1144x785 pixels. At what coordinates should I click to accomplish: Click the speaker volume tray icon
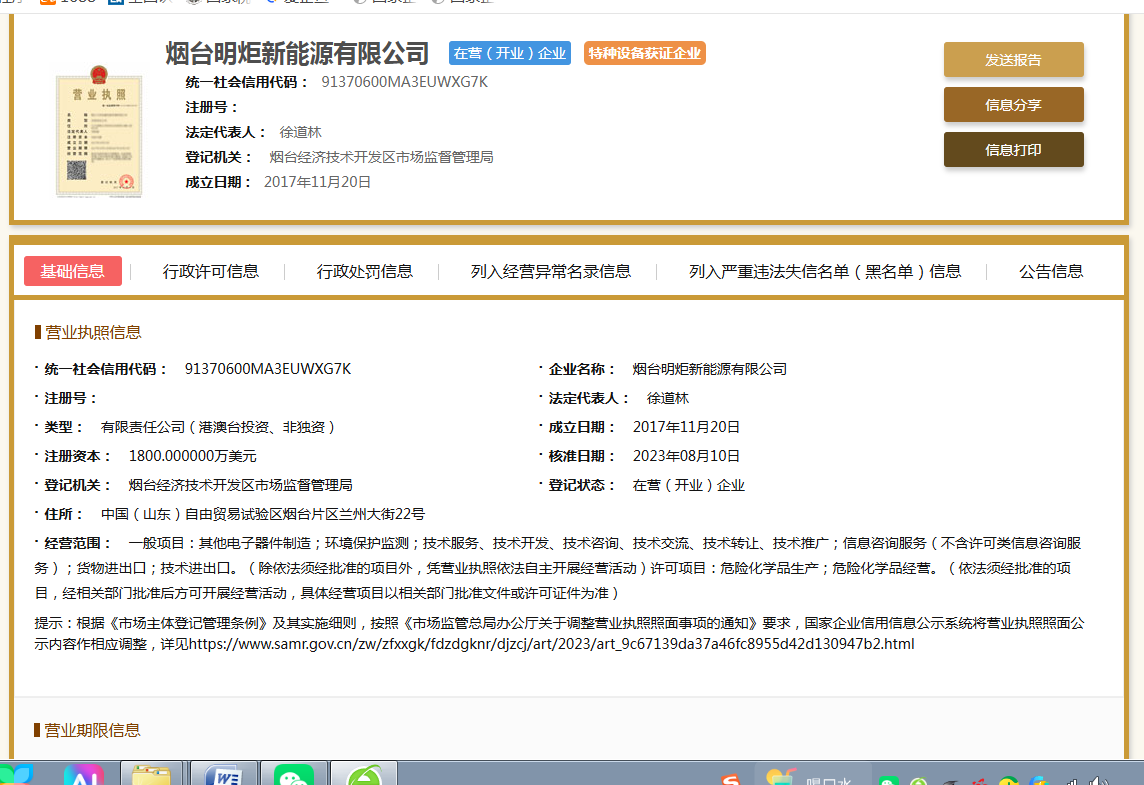[x=1099, y=780]
